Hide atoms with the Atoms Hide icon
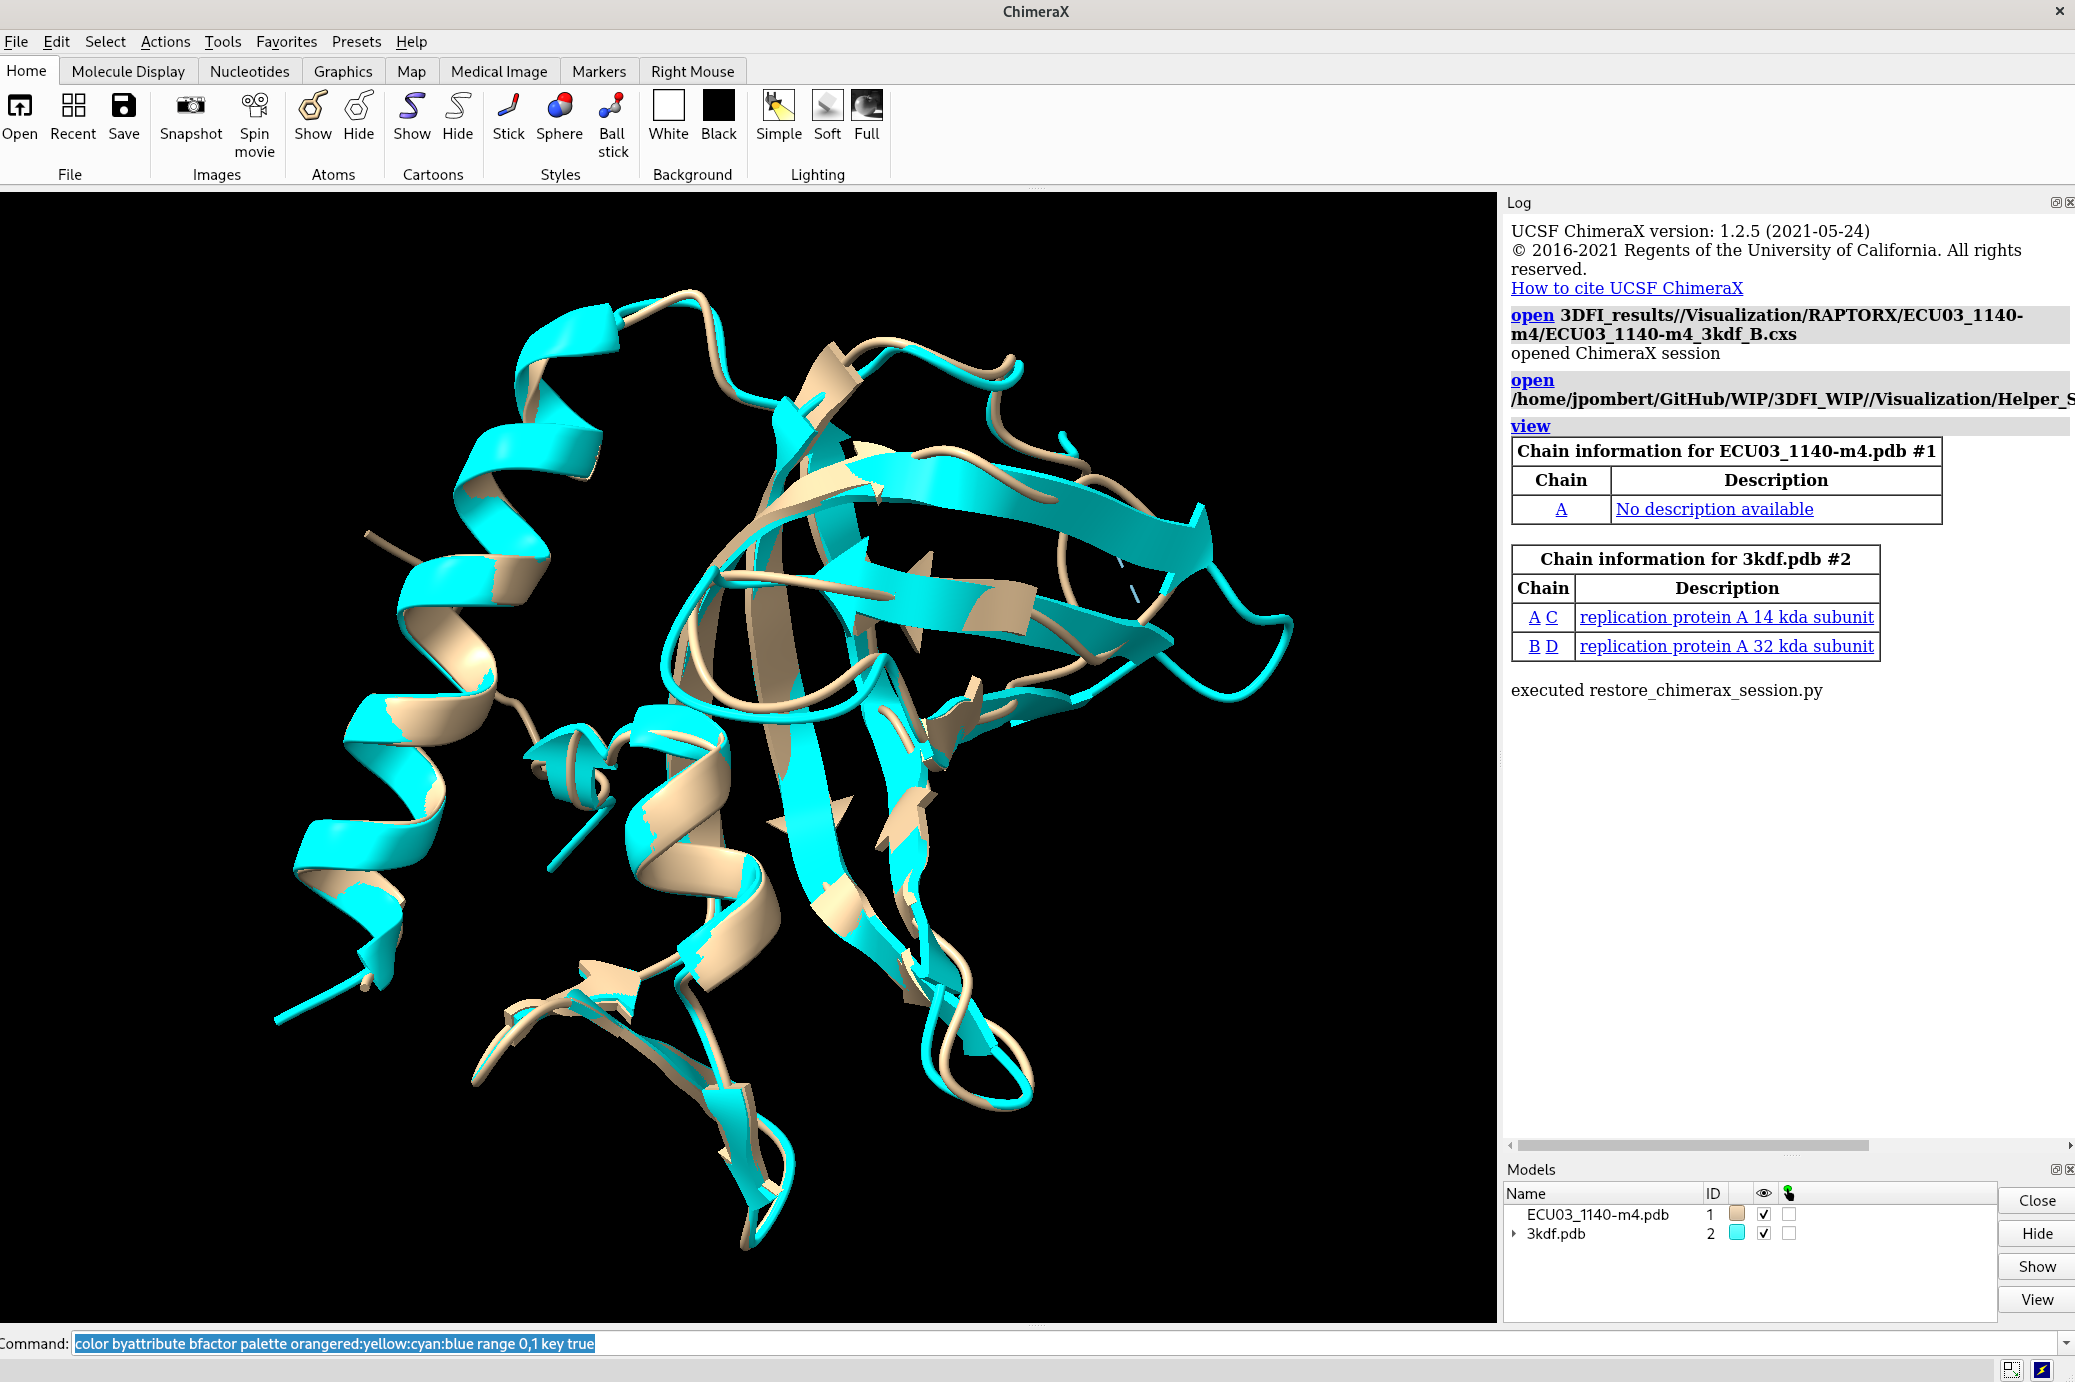Viewport: 2075px width, 1382px height. 358,106
